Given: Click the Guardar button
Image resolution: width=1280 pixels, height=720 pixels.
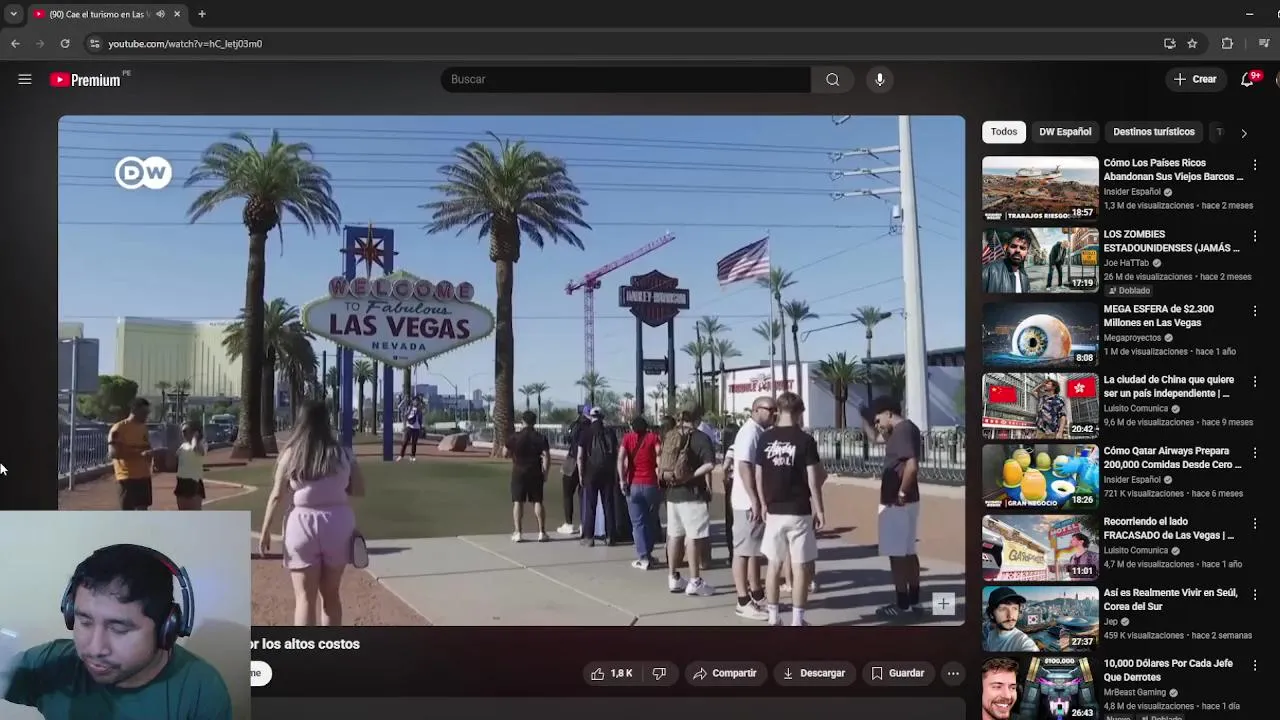Looking at the screenshot, I should click(897, 673).
